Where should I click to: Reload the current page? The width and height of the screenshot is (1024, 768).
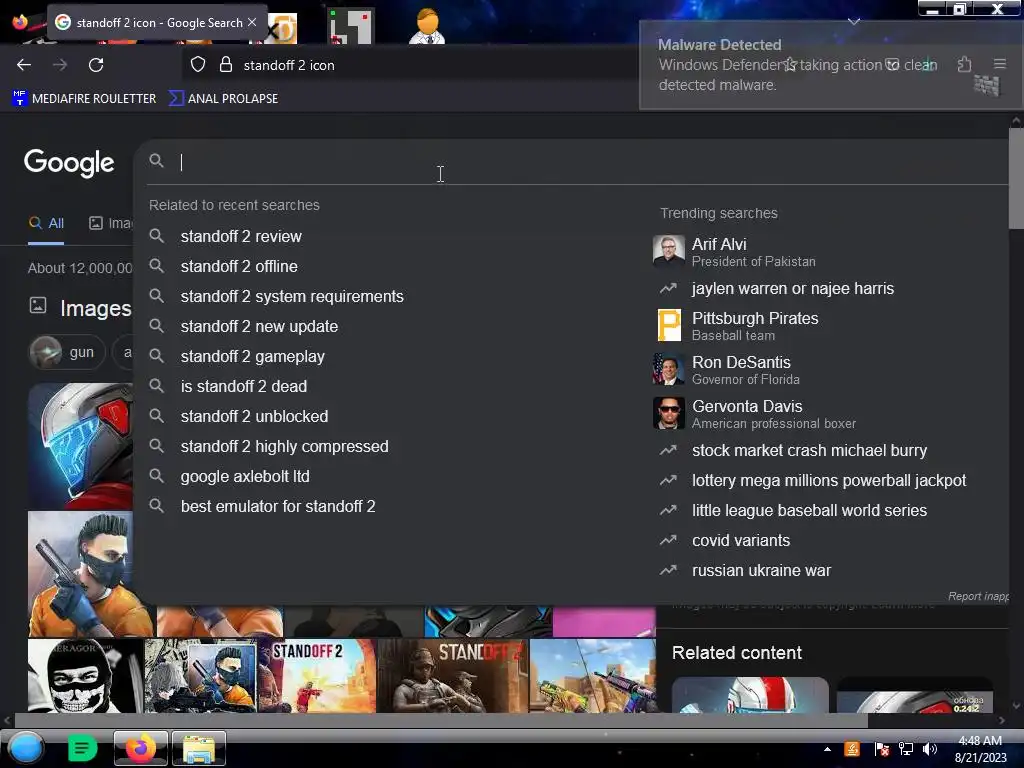96,65
